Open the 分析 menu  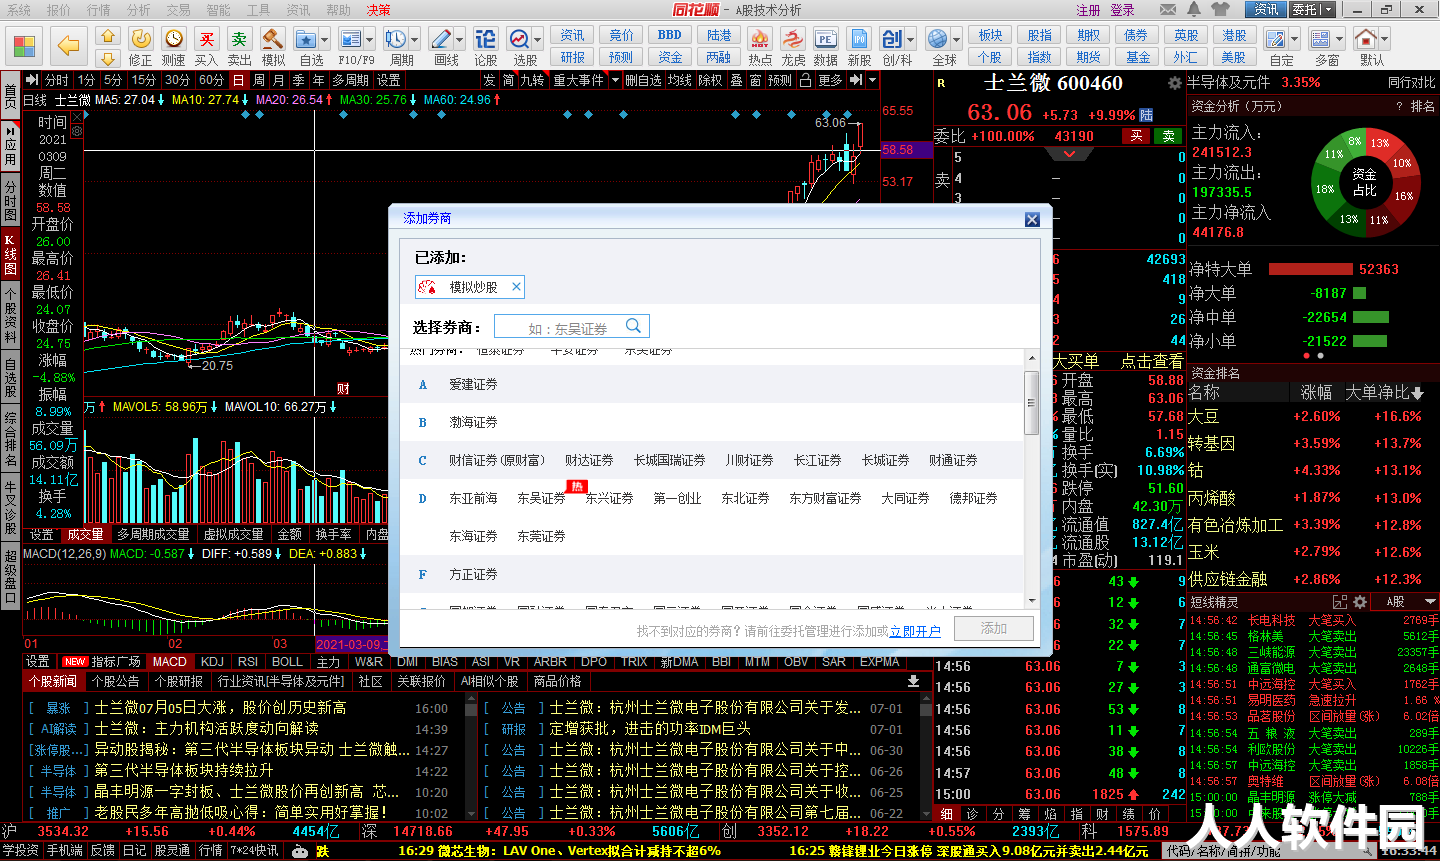point(139,10)
